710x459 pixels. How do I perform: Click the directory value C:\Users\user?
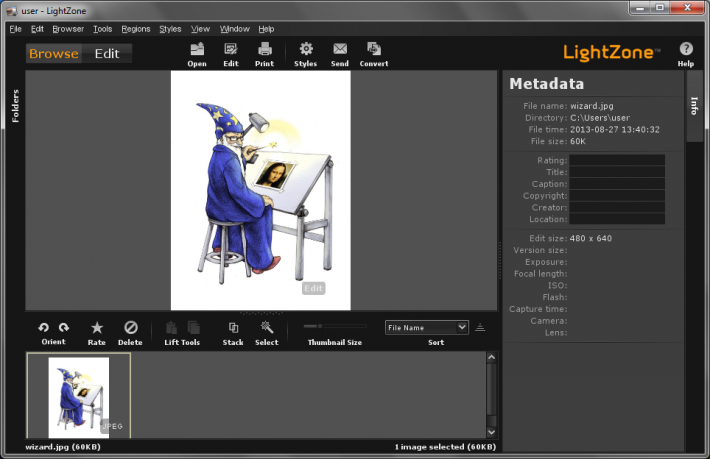coord(600,118)
